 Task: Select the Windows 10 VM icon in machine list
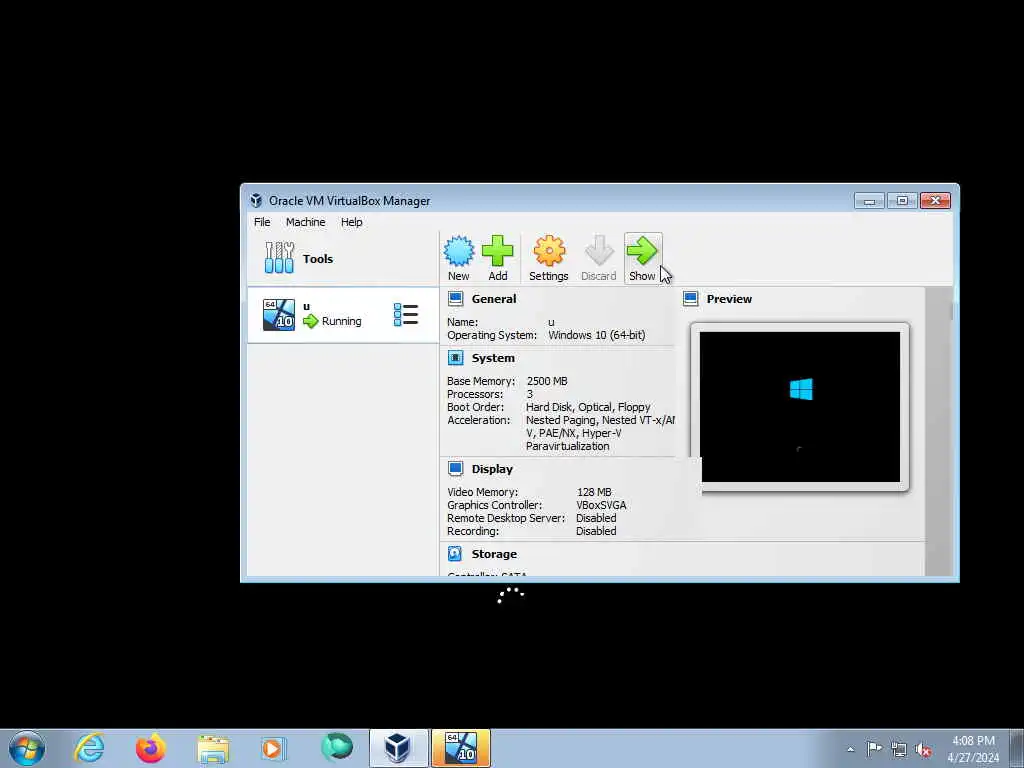pos(279,315)
